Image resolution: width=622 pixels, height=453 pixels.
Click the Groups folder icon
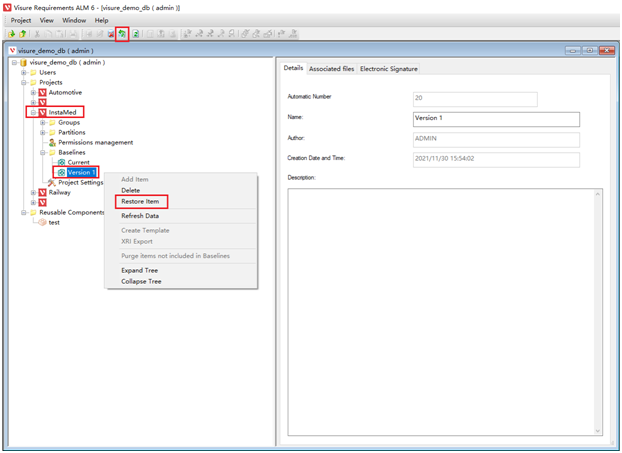(52, 123)
